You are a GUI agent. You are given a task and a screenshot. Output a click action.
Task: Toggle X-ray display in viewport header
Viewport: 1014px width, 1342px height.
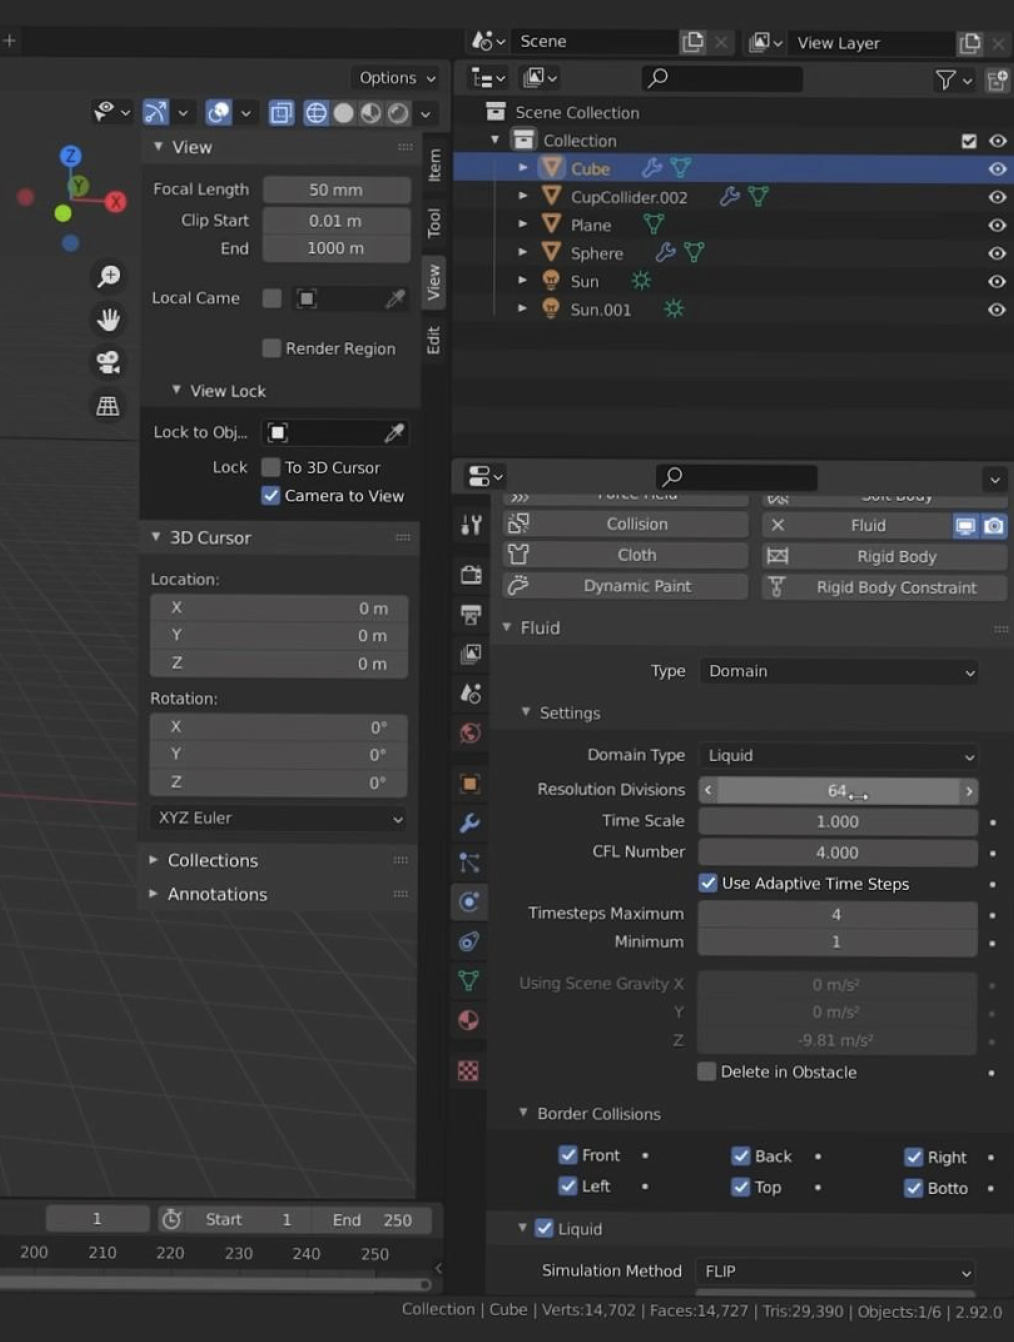[x=282, y=113]
